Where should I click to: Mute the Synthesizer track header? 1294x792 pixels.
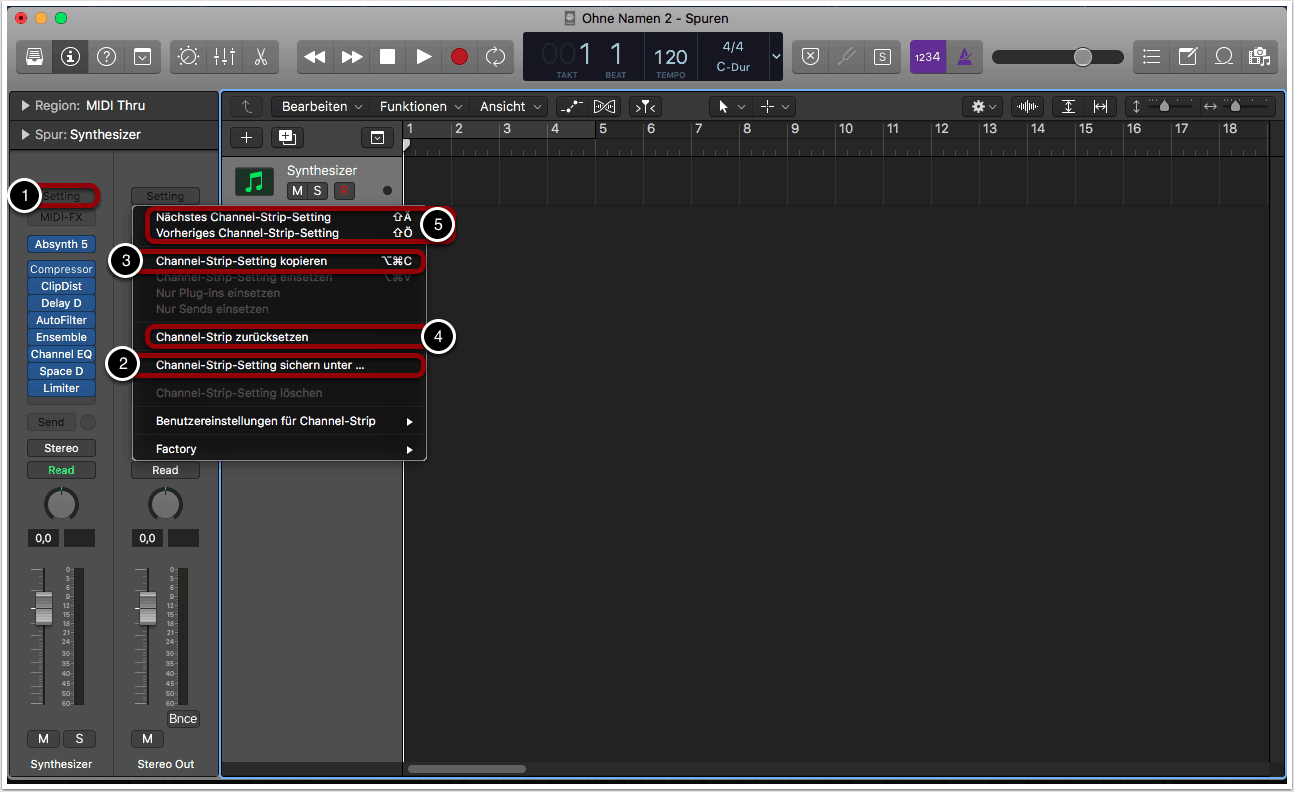297,191
